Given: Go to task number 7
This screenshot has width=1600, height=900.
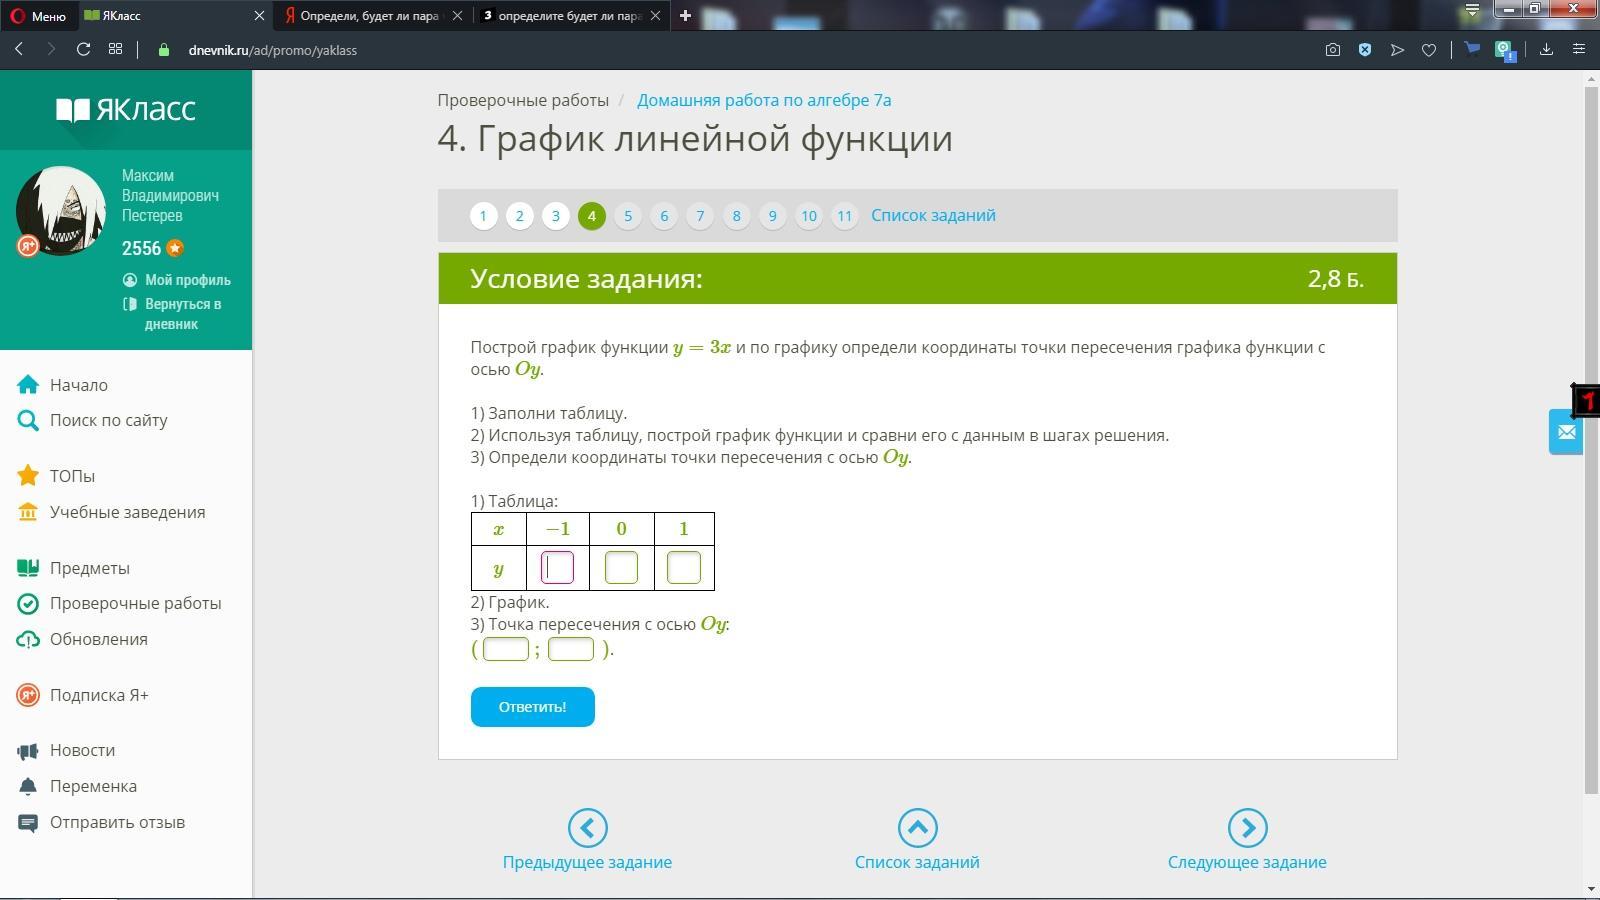Looking at the screenshot, I should coord(700,215).
